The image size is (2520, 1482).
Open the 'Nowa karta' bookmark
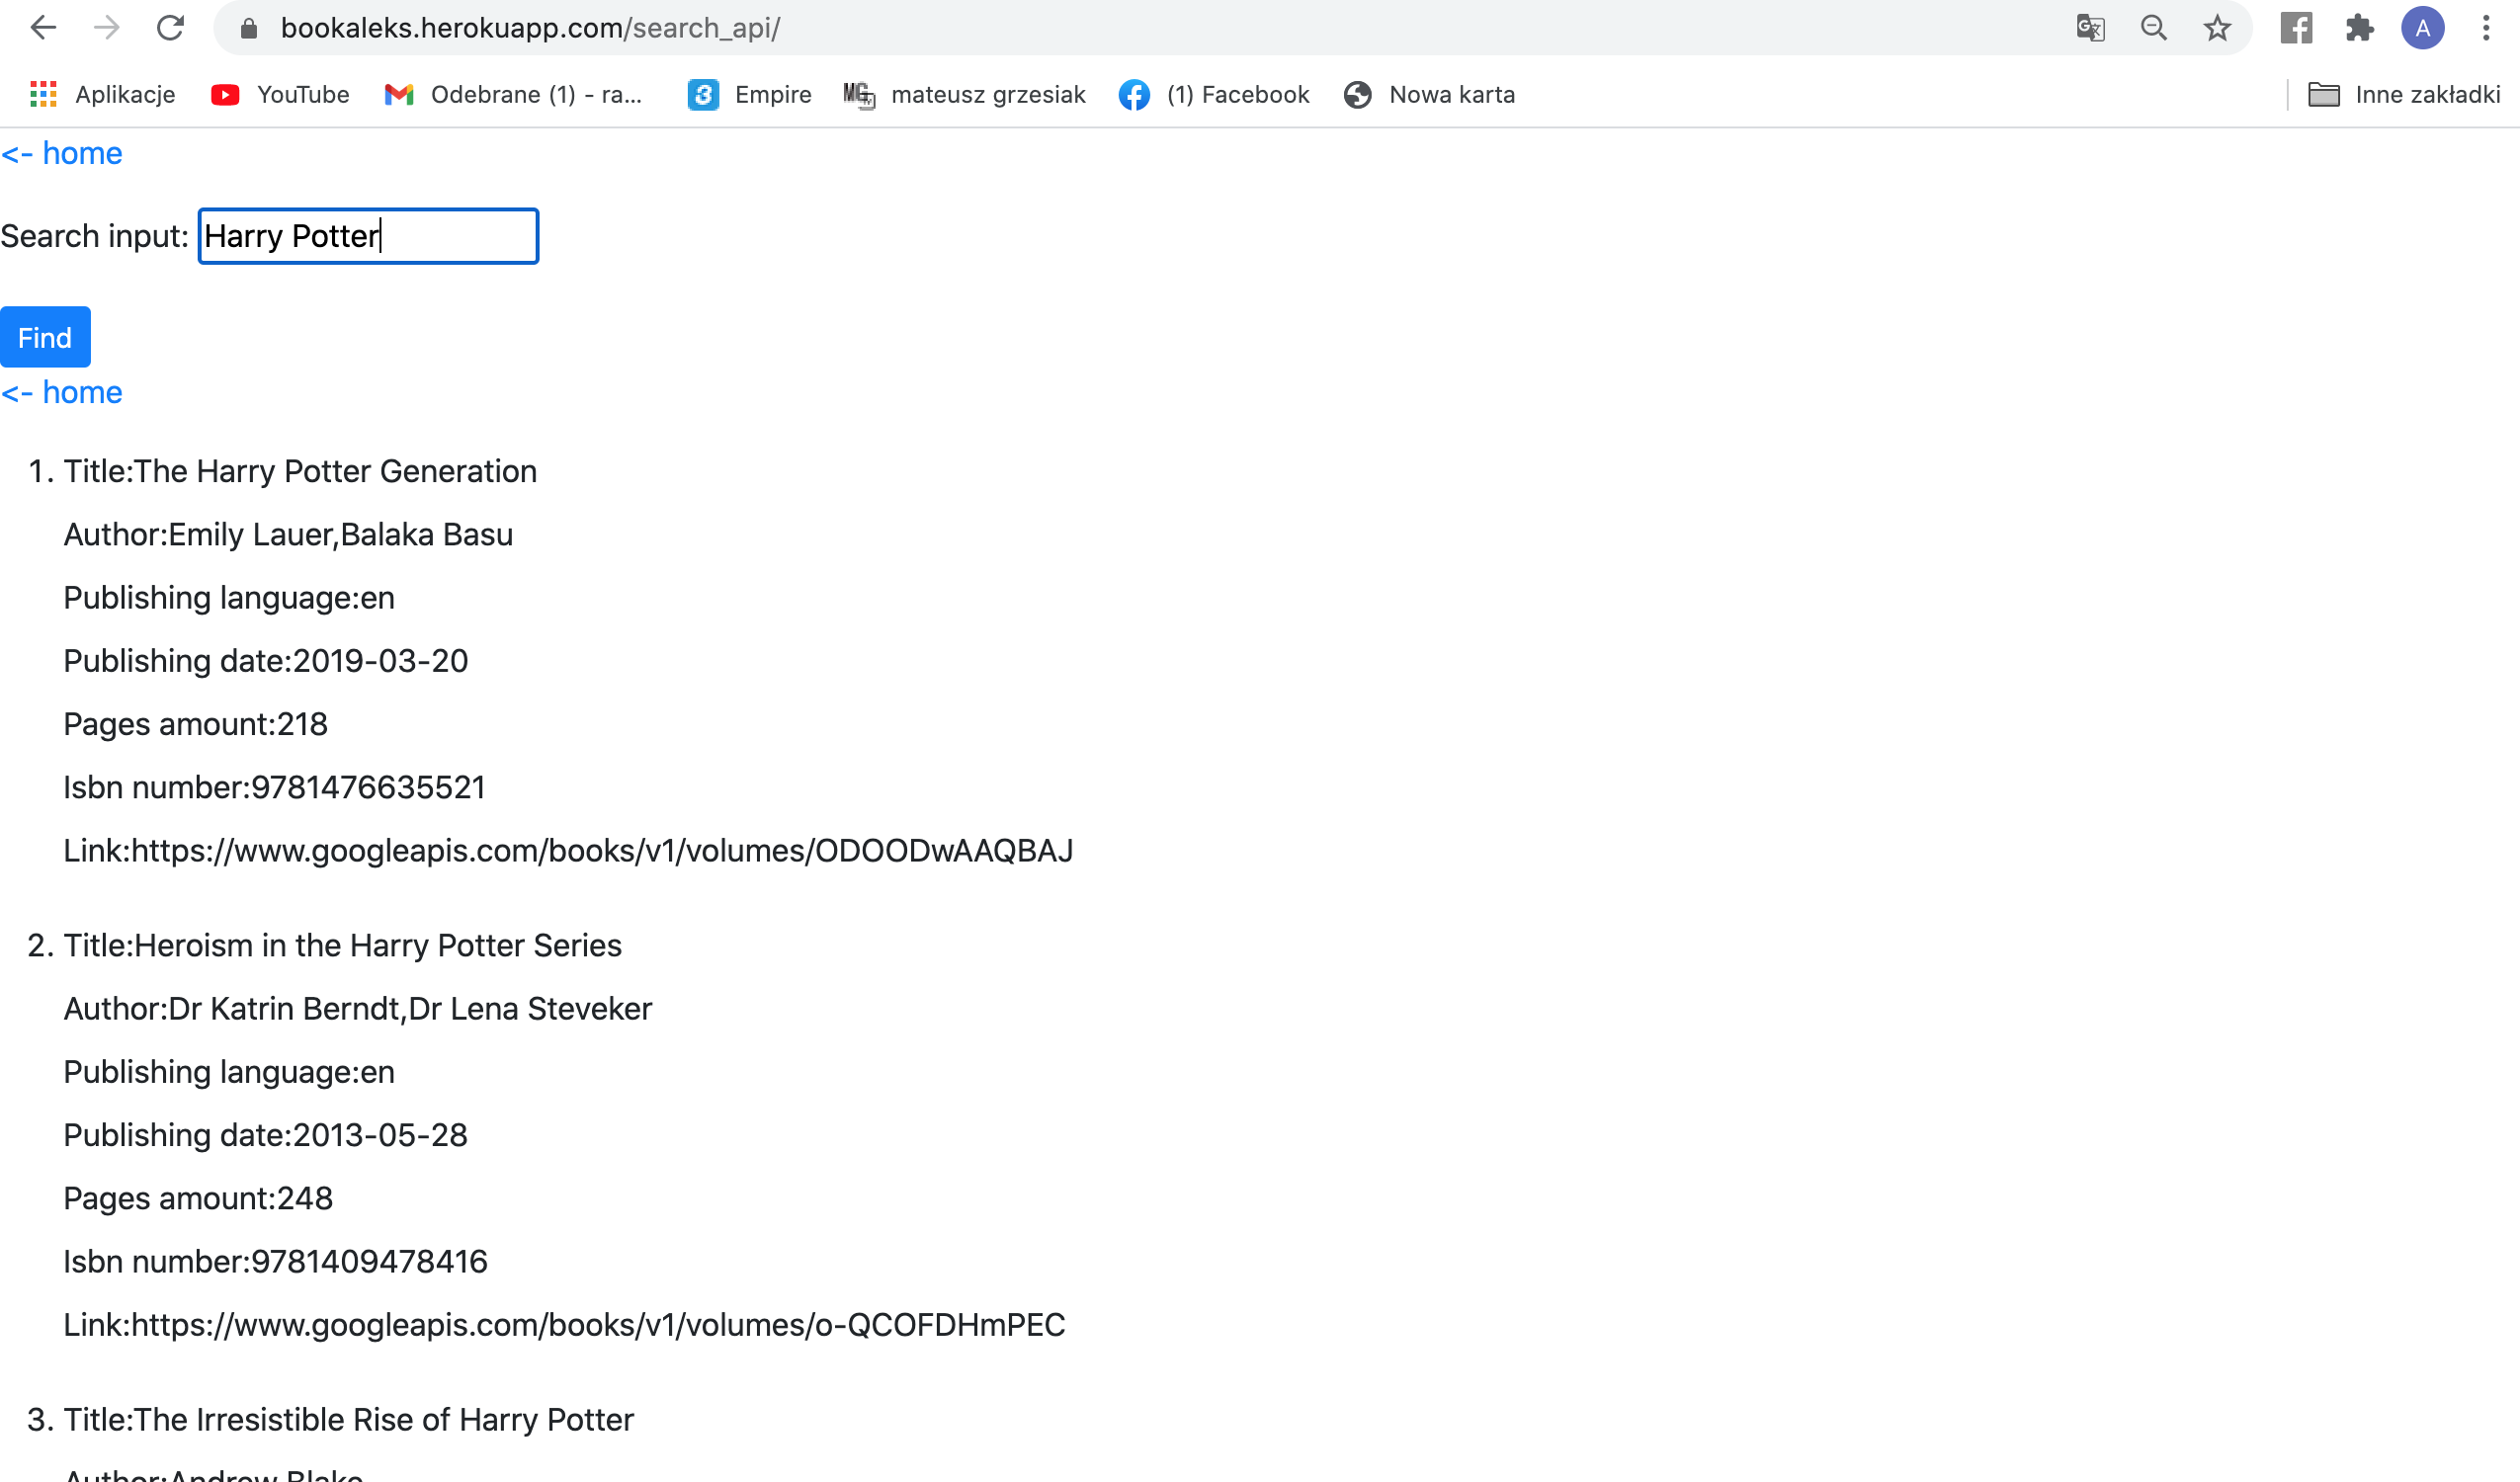point(1430,94)
